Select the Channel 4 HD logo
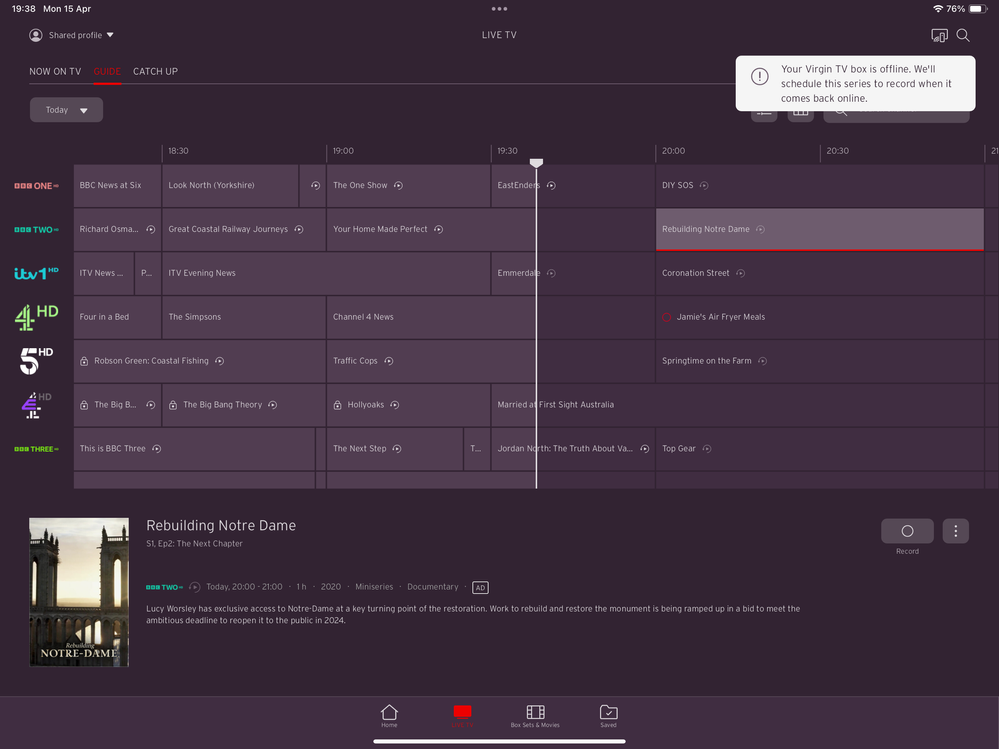The height and width of the screenshot is (749, 999). point(36,317)
